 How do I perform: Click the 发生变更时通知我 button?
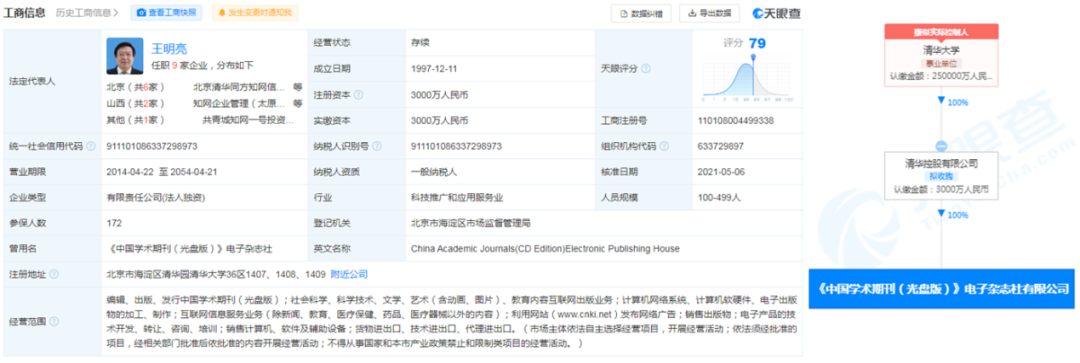pyautogui.click(x=256, y=12)
